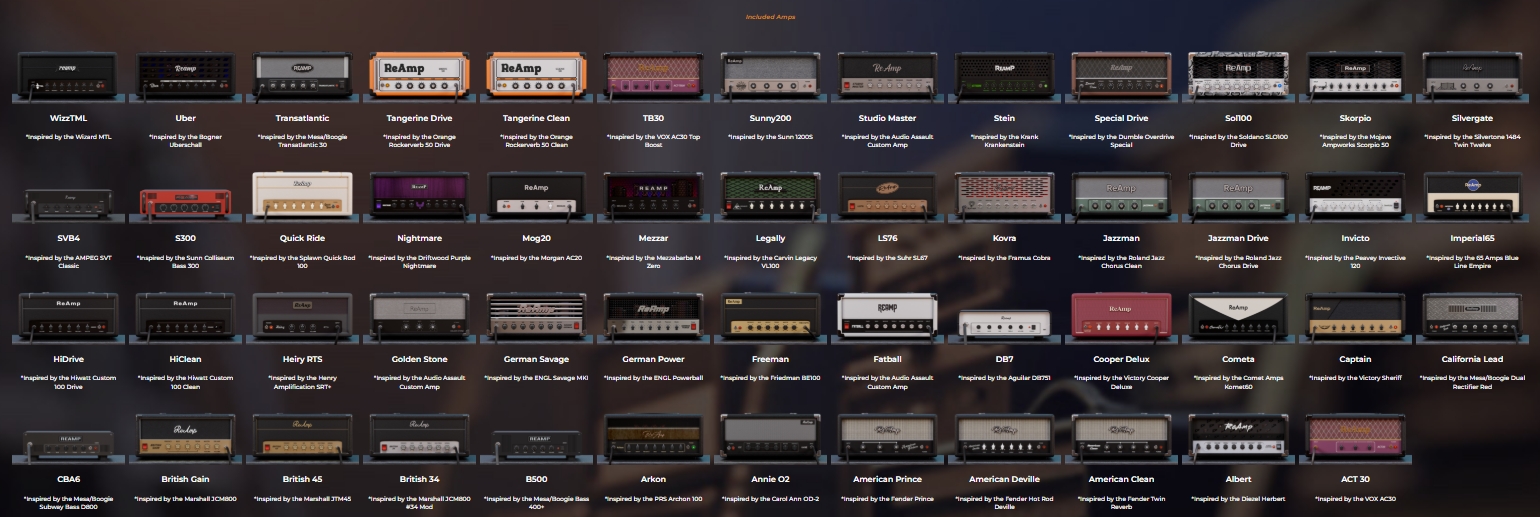This screenshot has height=517, width=1540.
Task: Select the green Legally amp head
Action: (x=770, y=195)
